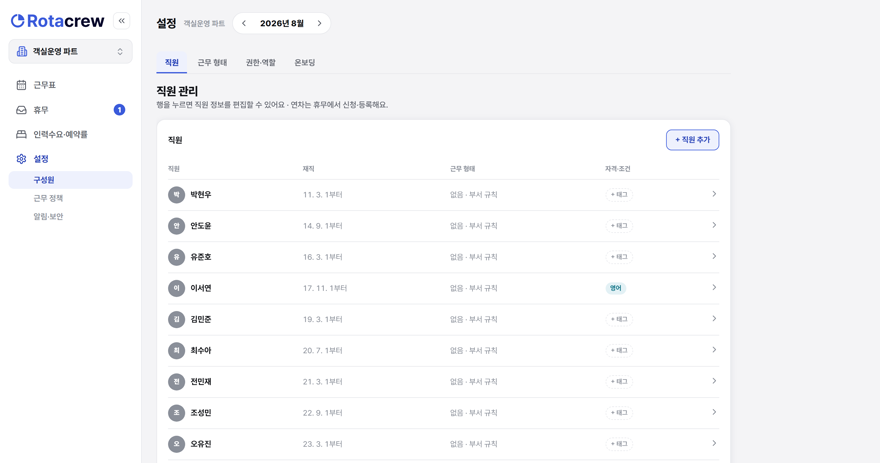Open 설정 in the sidebar

tap(71, 159)
